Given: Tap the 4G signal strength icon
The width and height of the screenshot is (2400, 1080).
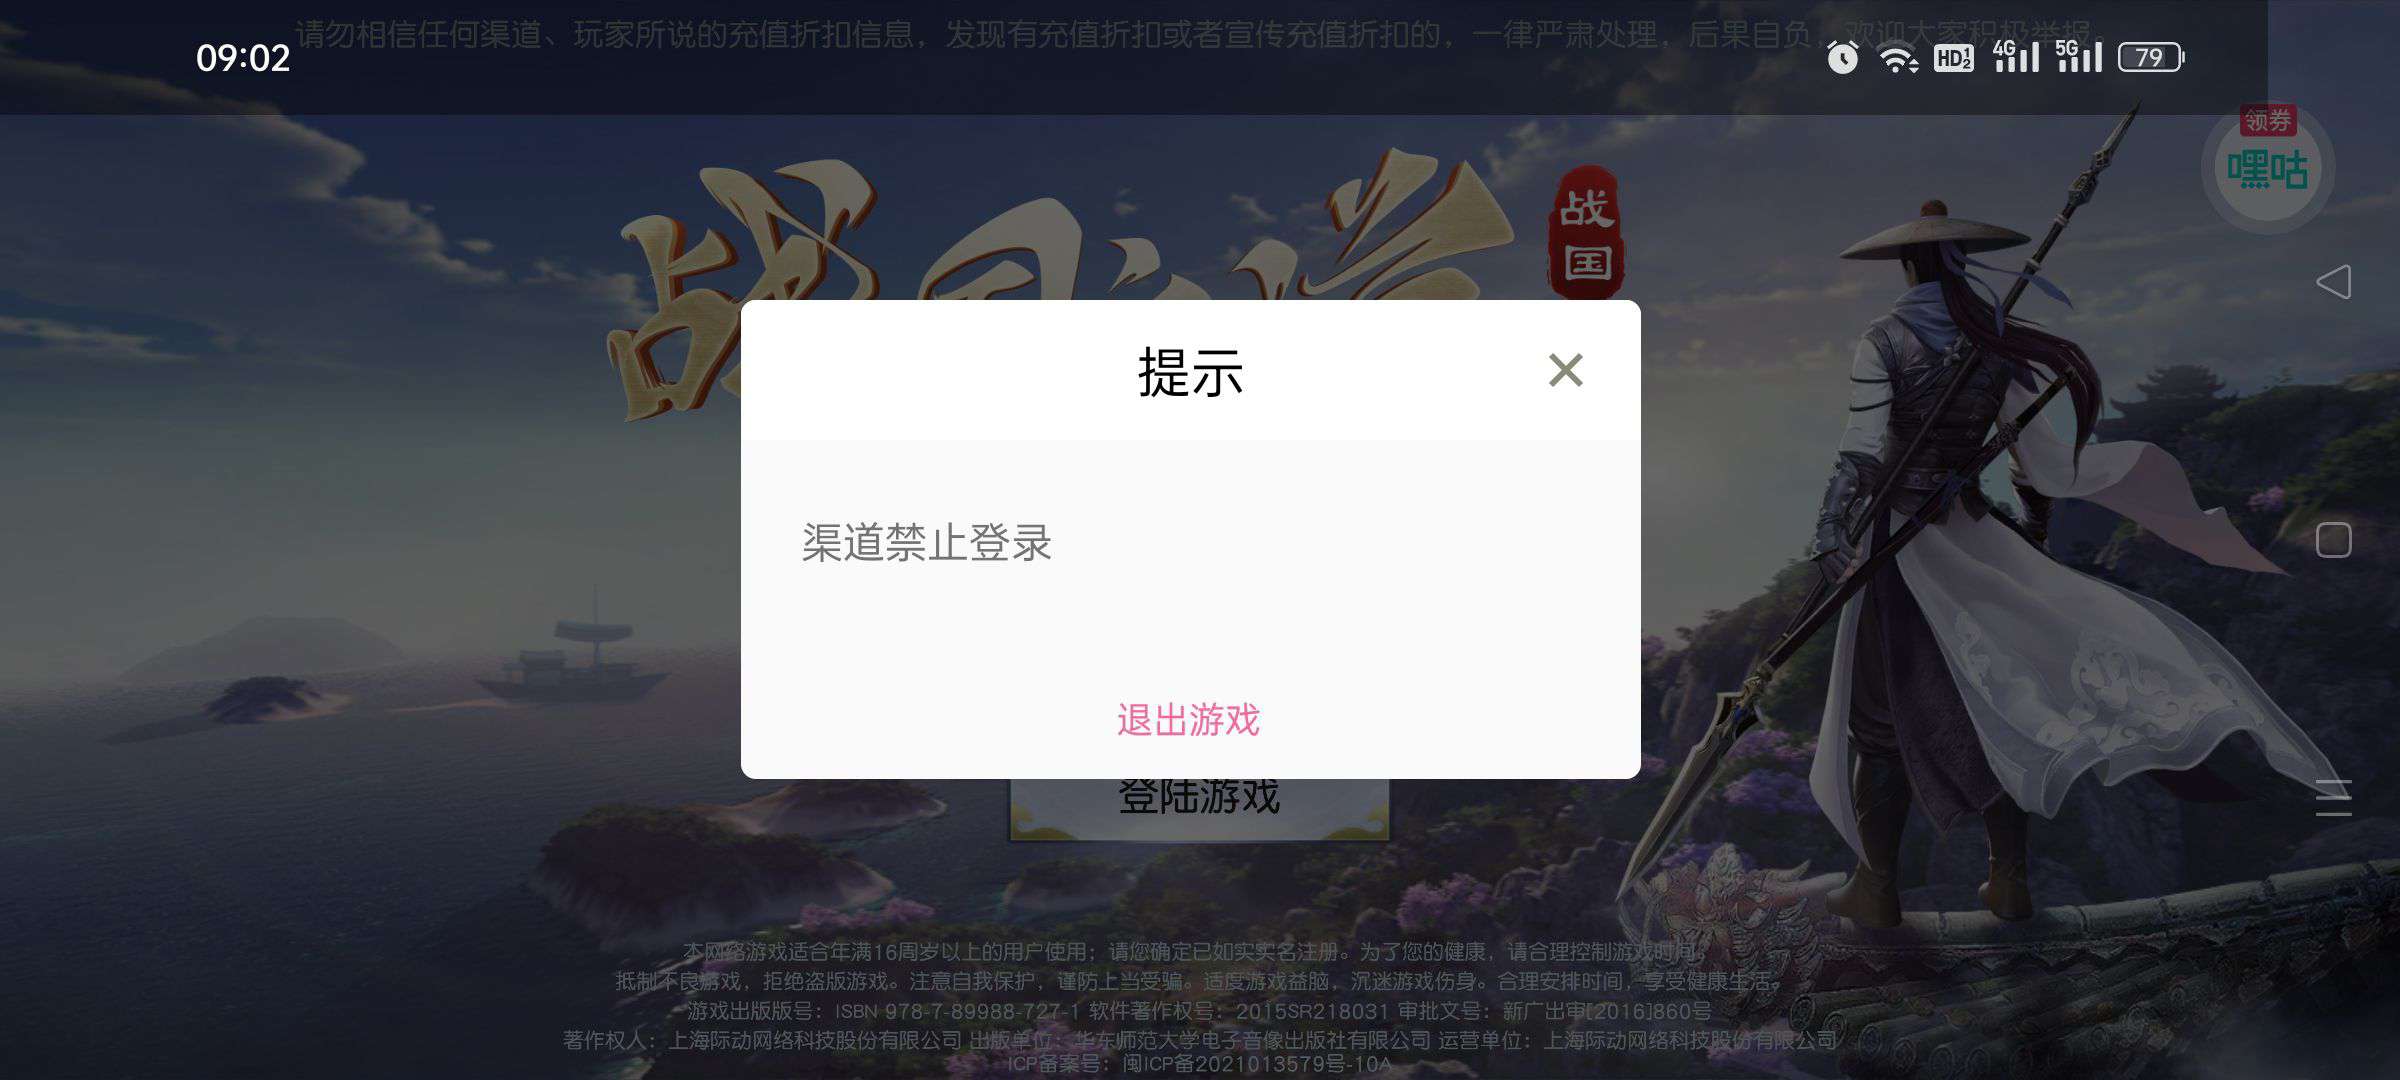Looking at the screenshot, I should tap(2016, 56).
